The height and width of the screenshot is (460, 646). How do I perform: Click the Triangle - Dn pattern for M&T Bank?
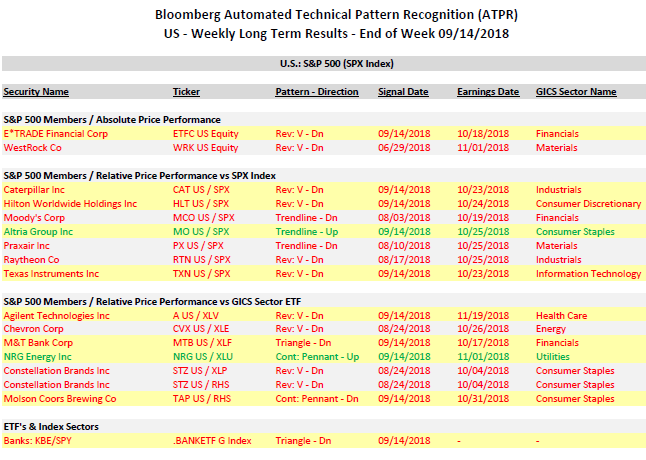(303, 343)
